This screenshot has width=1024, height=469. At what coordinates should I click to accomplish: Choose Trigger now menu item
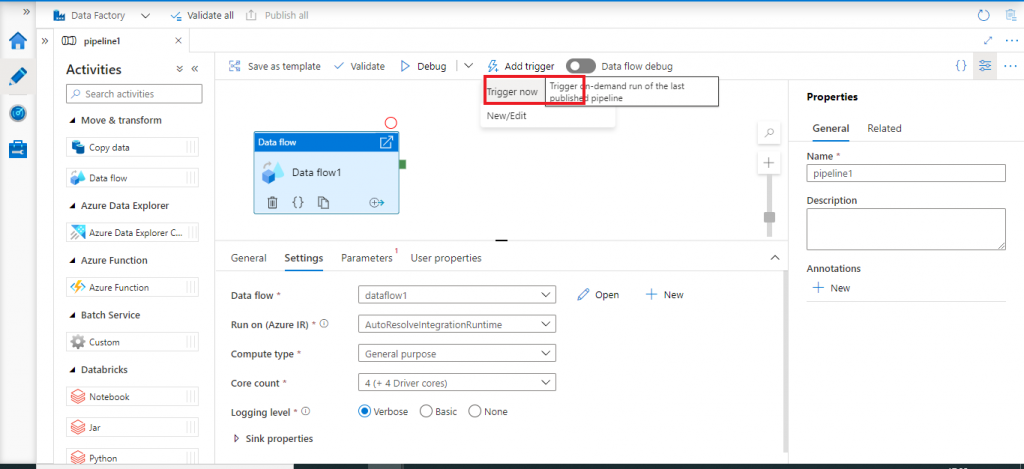pyautogui.click(x=513, y=92)
